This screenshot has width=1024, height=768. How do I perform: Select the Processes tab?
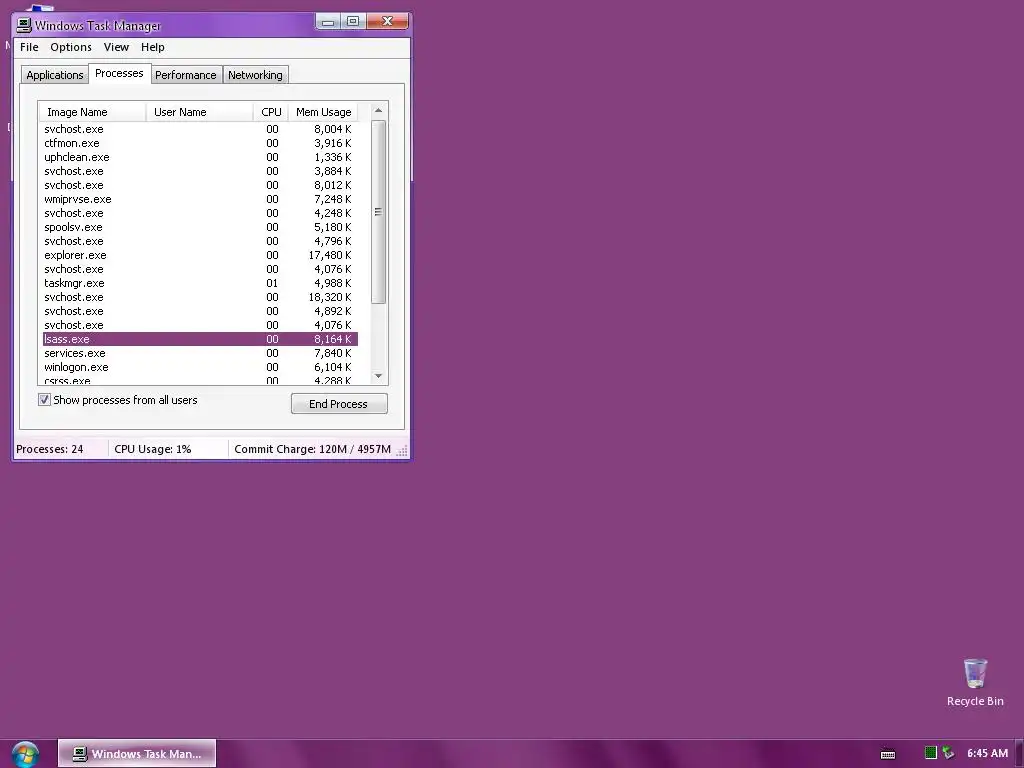(x=119, y=73)
